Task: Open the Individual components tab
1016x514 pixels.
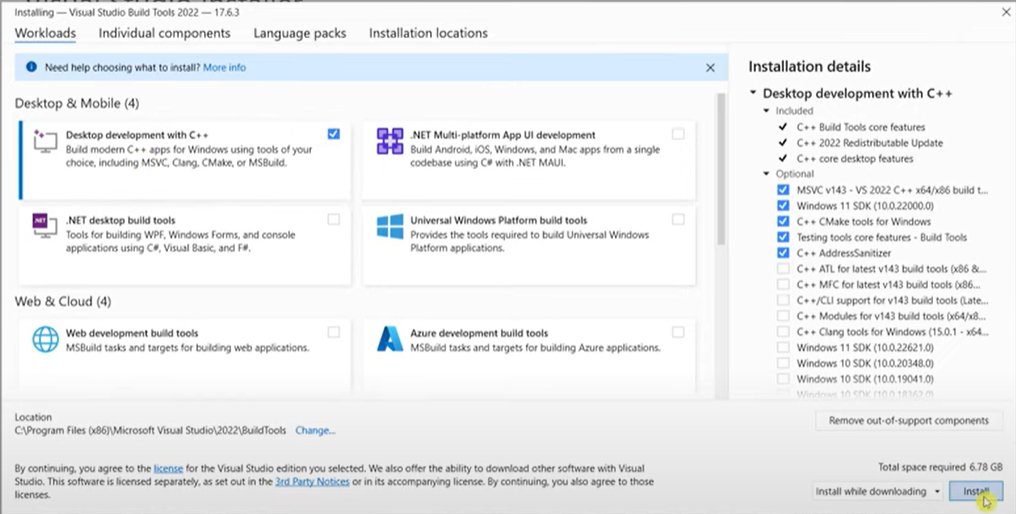Action: 164,33
